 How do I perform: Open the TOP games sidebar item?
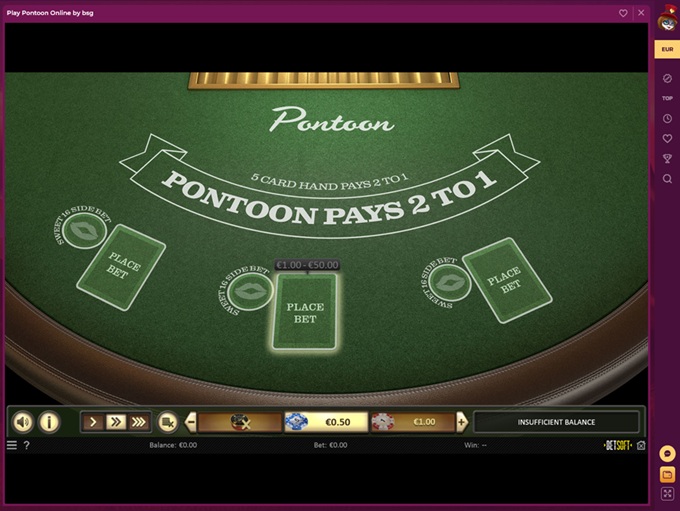tap(667, 98)
